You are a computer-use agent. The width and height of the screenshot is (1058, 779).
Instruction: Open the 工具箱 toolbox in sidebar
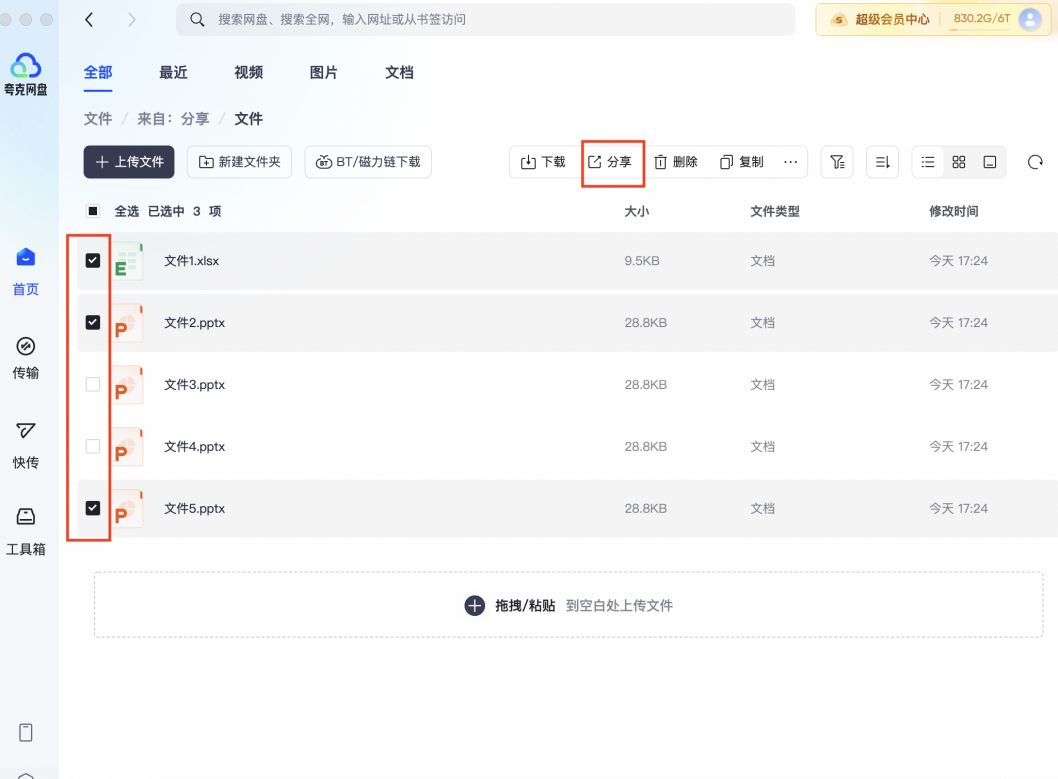click(26, 530)
